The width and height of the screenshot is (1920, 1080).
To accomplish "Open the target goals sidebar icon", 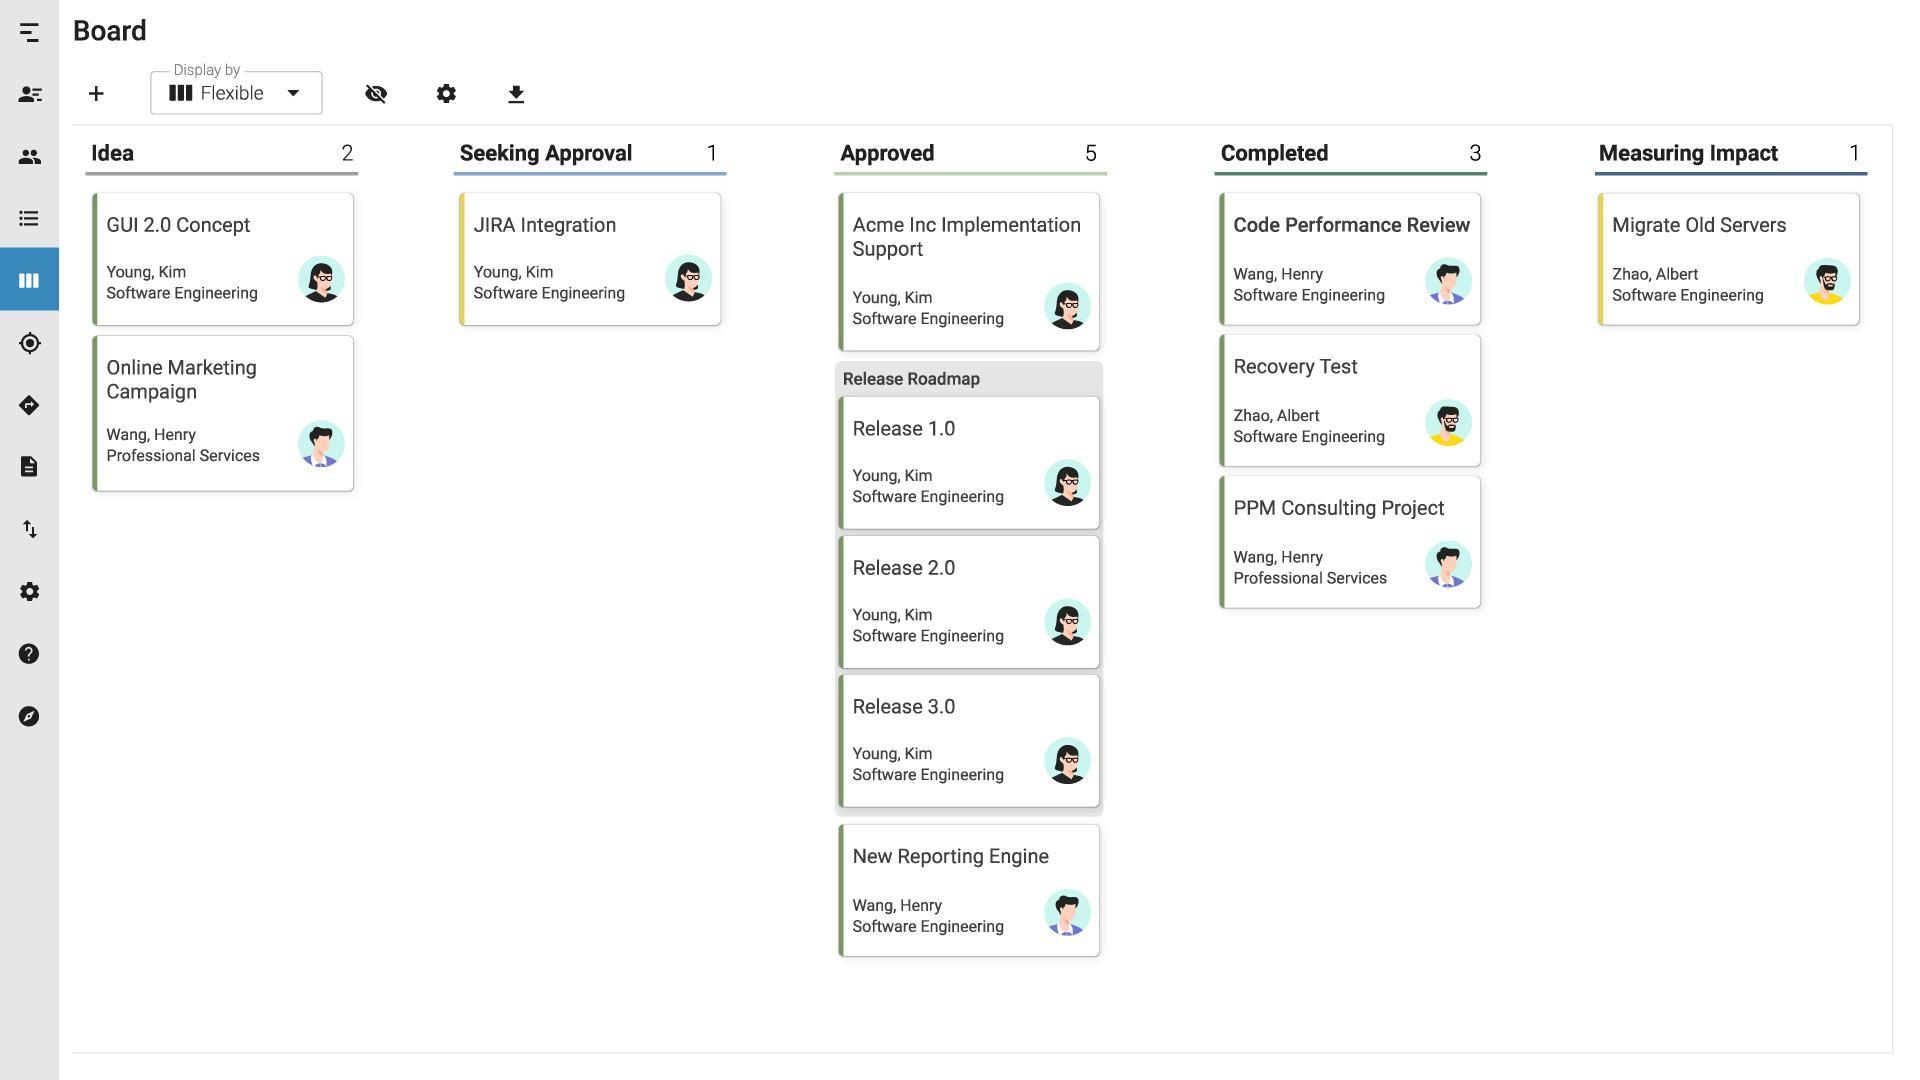I will click(29, 343).
